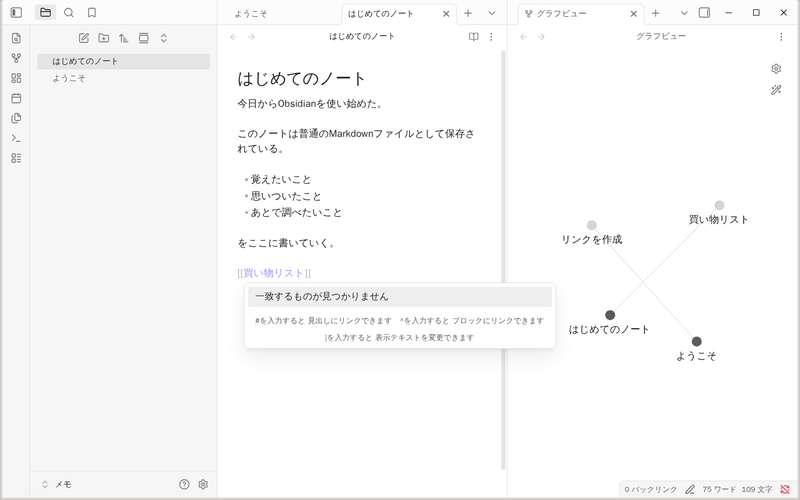Open more options in graph view
Image resolution: width=800 pixels, height=500 pixels.
[781, 37]
